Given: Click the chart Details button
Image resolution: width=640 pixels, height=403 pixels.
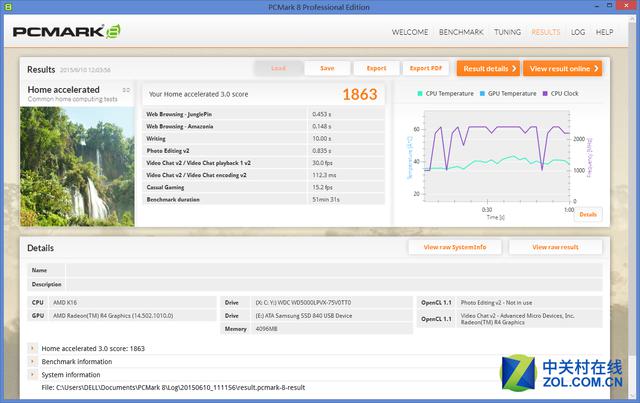Looking at the screenshot, I should [588, 214].
